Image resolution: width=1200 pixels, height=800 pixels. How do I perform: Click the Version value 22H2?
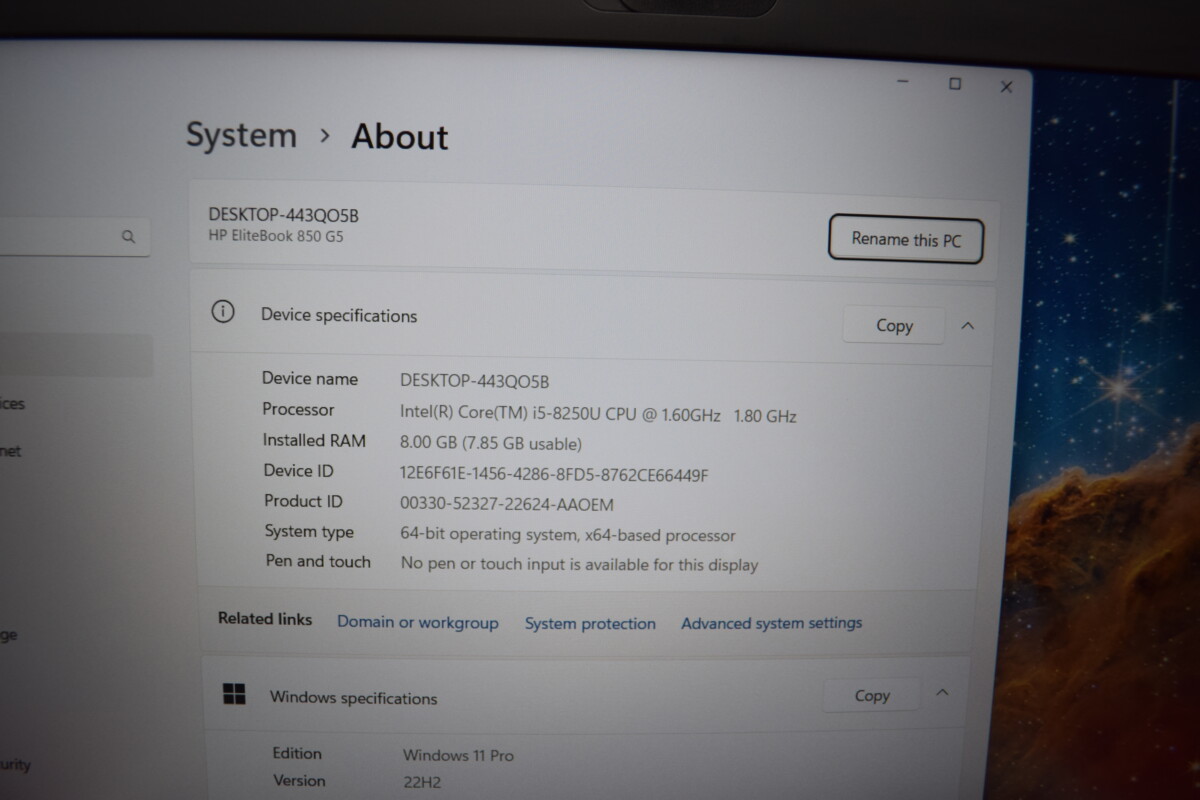pos(422,782)
